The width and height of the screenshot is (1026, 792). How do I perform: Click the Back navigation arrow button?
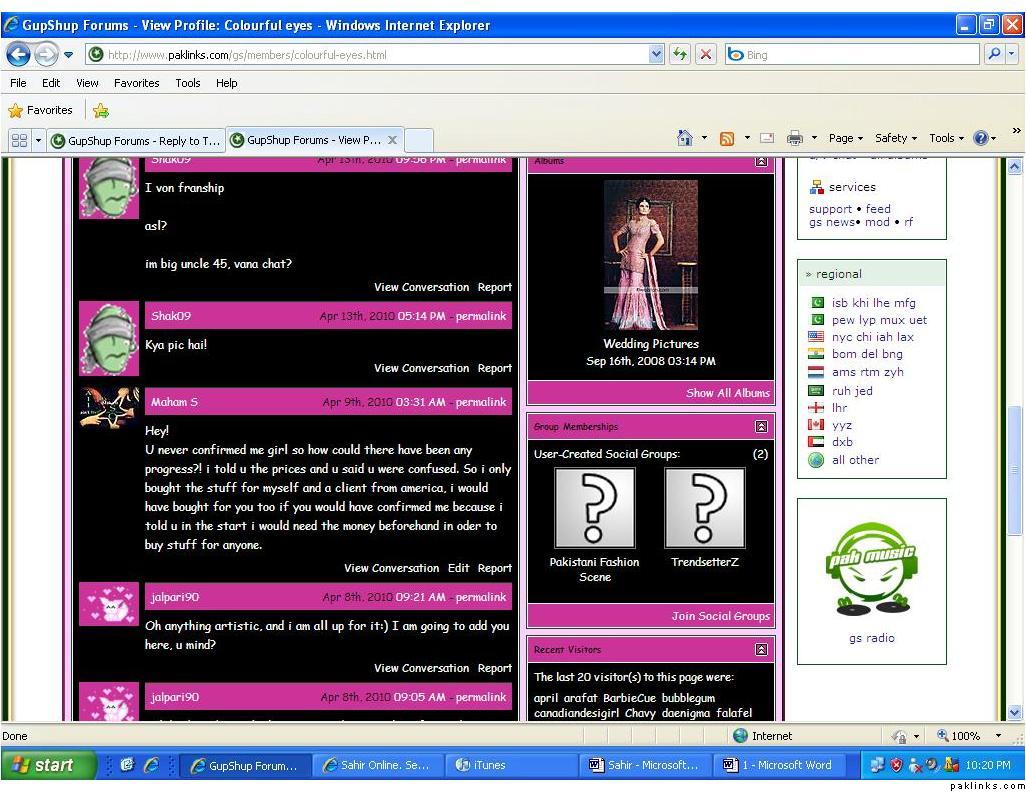(x=19, y=55)
